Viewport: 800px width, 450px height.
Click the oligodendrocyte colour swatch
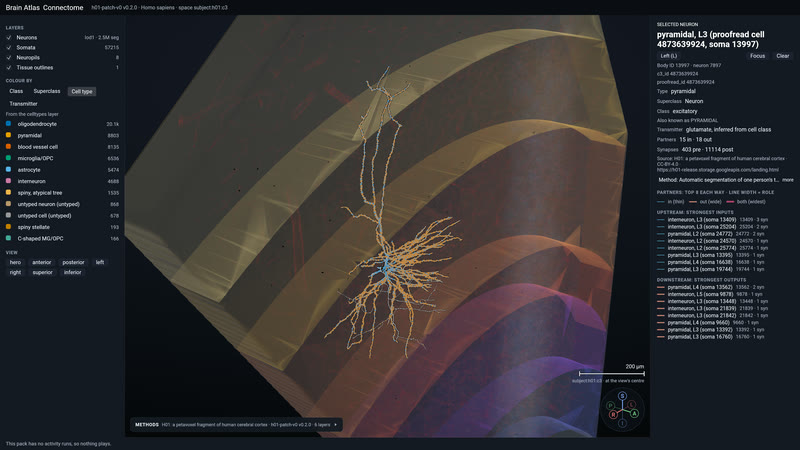pos(8,124)
